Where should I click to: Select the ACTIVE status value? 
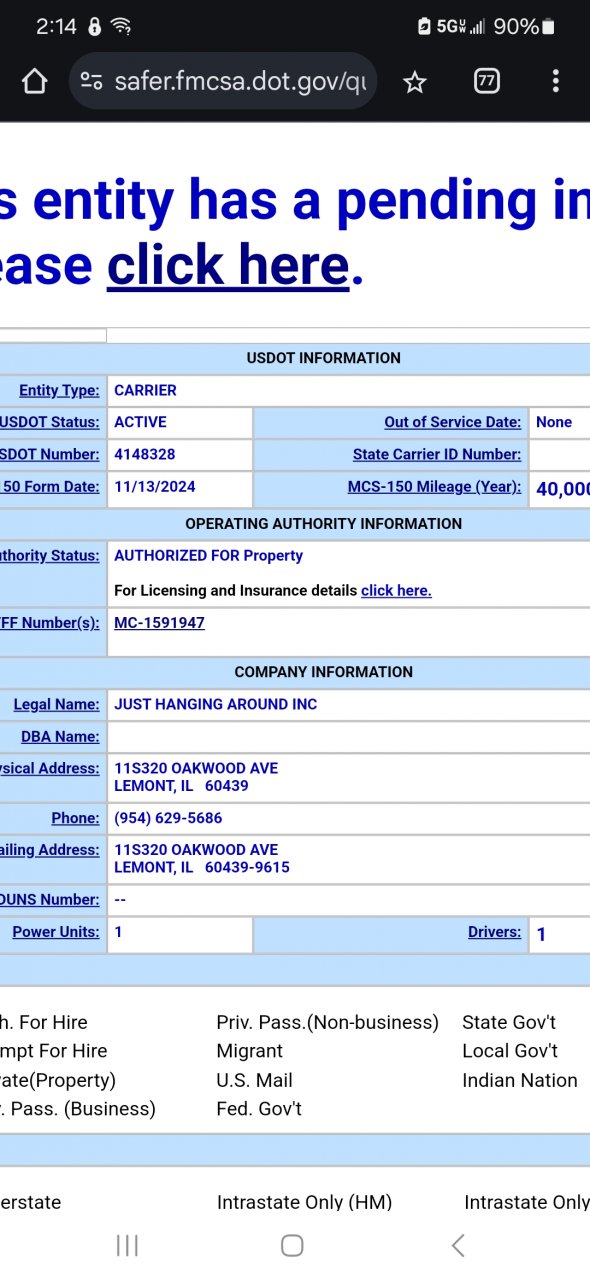pyautogui.click(x=140, y=422)
